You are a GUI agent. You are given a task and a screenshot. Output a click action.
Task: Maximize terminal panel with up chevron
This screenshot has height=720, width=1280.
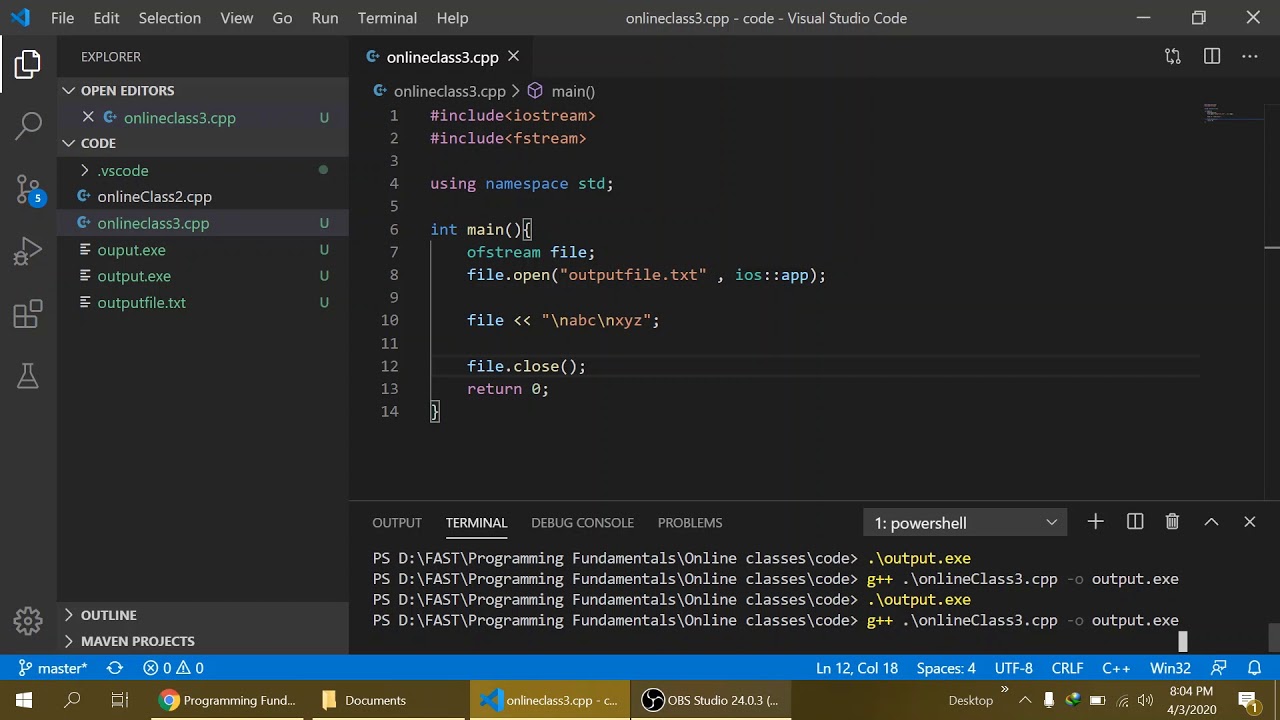(1211, 522)
